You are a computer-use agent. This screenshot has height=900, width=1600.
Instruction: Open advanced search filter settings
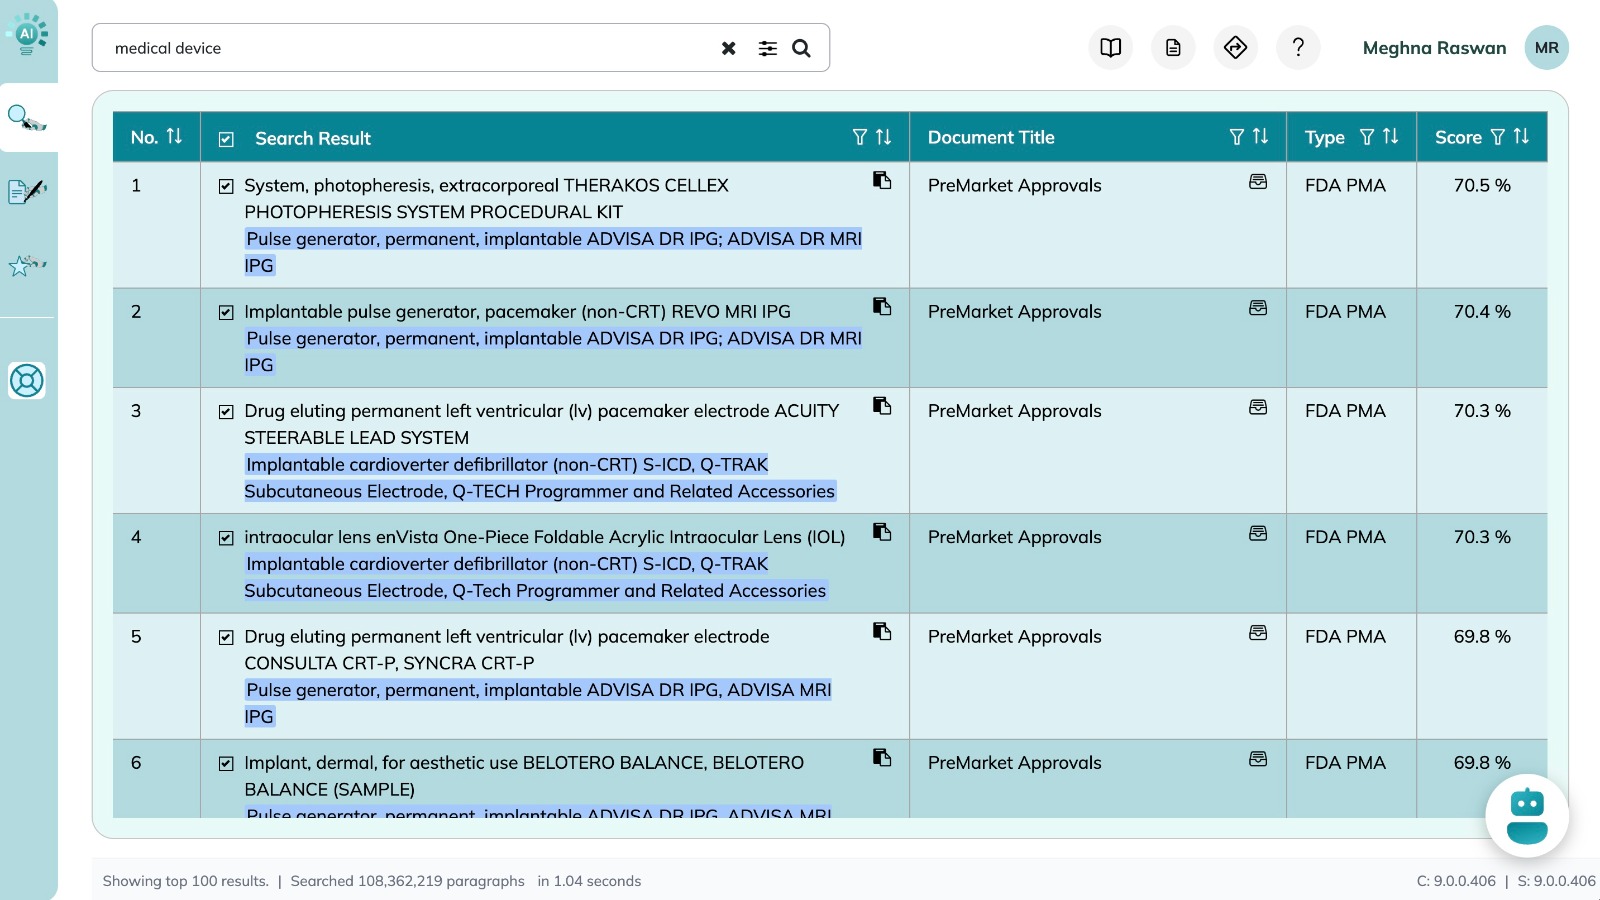click(x=767, y=48)
